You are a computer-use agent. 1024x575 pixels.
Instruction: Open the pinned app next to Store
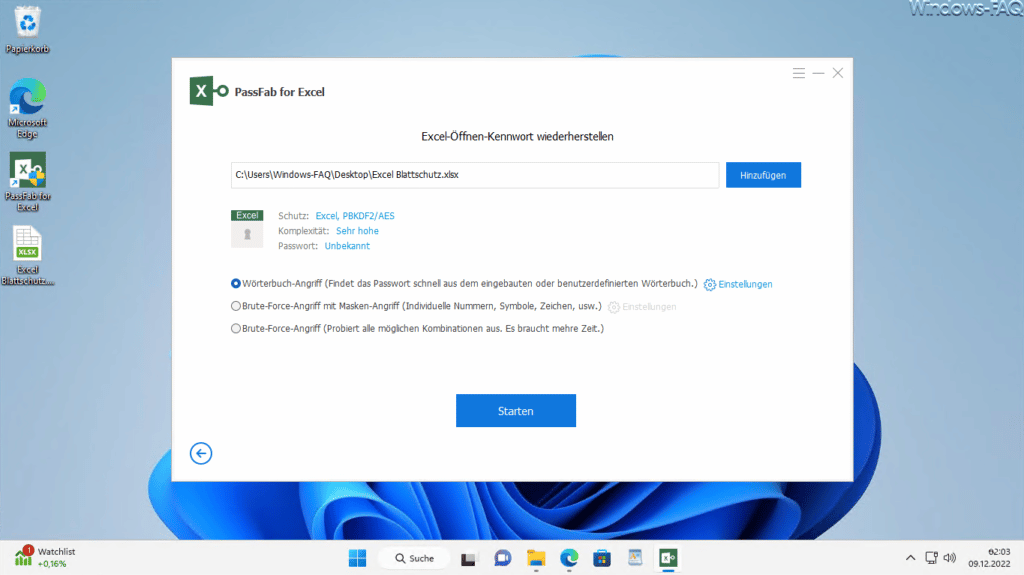pos(635,558)
